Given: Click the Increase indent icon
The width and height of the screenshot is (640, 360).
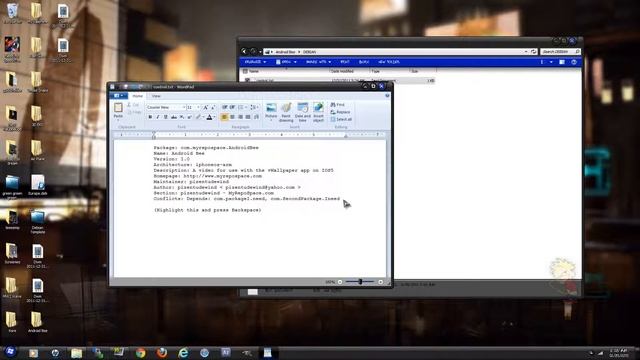Looking at the screenshot, I should pos(232,107).
